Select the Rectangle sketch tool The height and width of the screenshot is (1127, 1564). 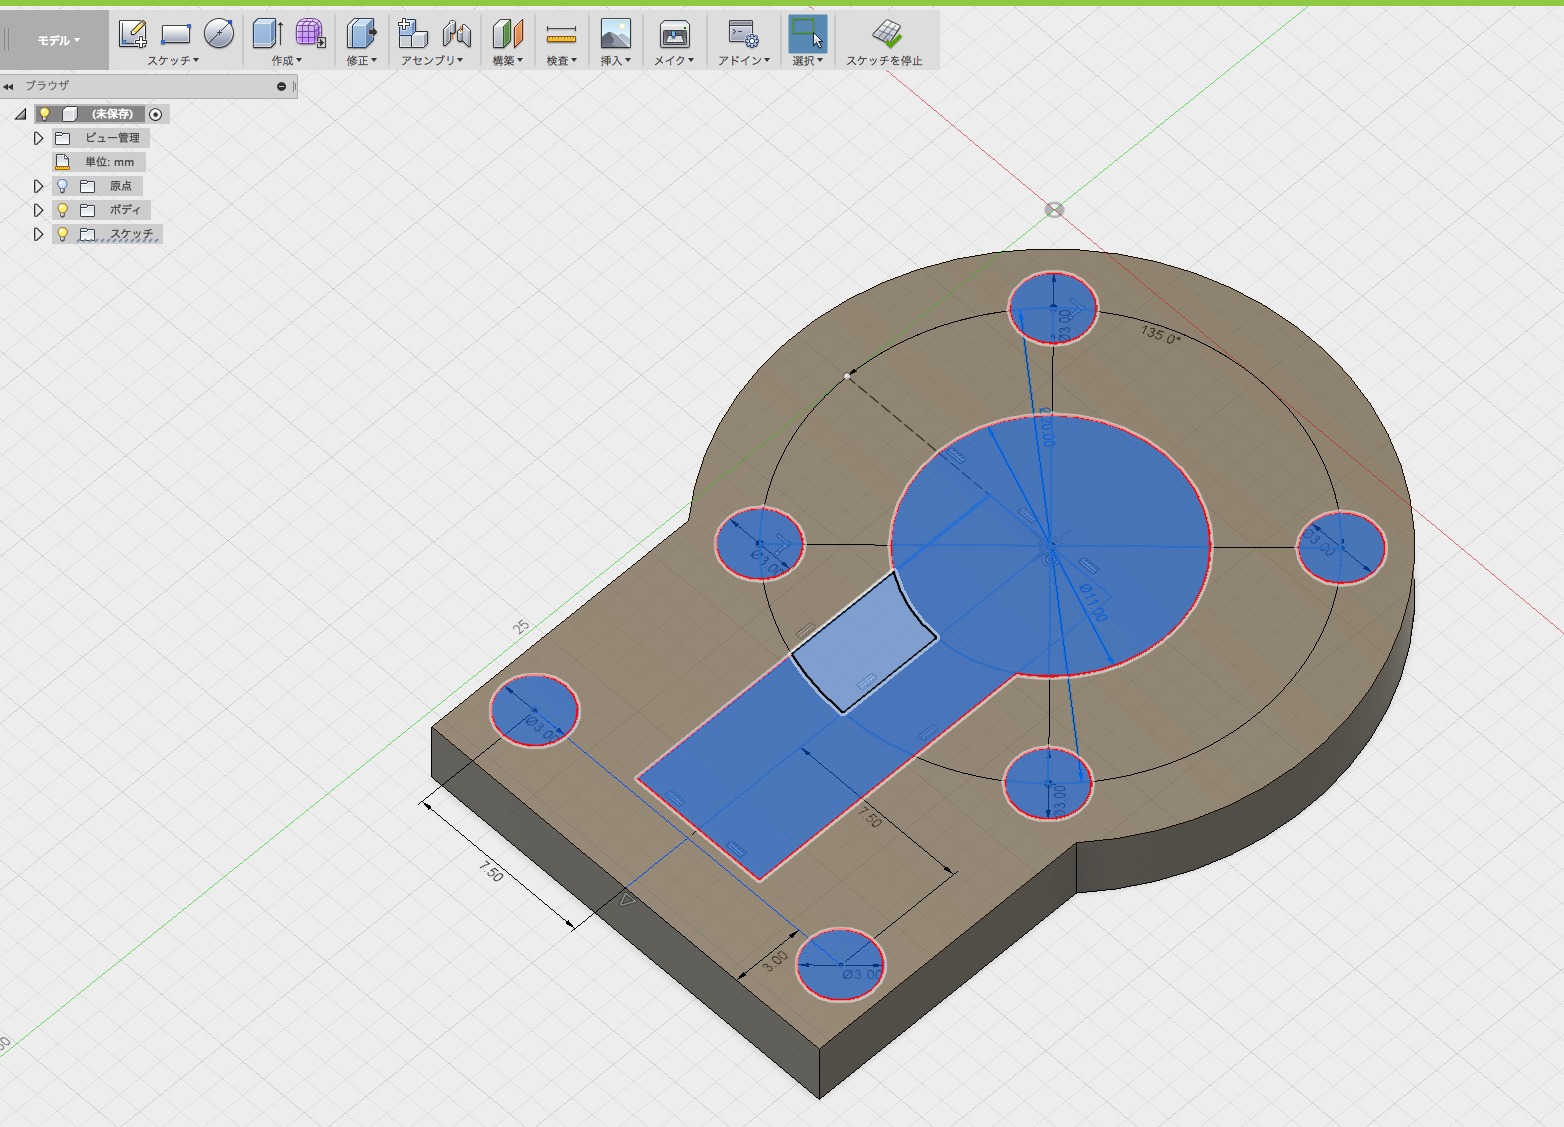coord(176,34)
